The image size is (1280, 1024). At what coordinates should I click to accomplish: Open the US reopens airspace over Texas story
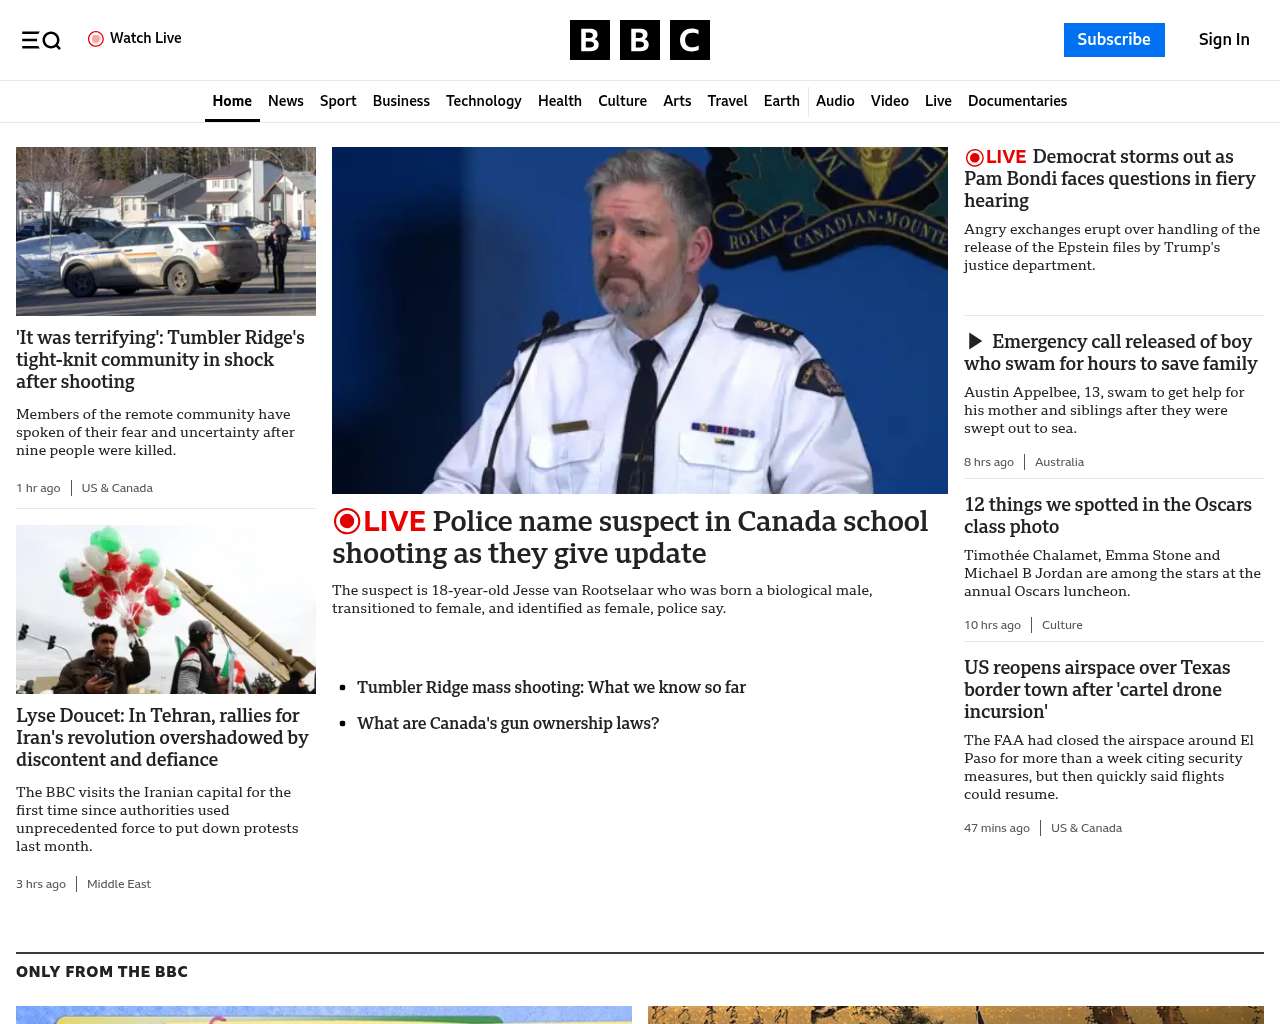tap(1097, 689)
